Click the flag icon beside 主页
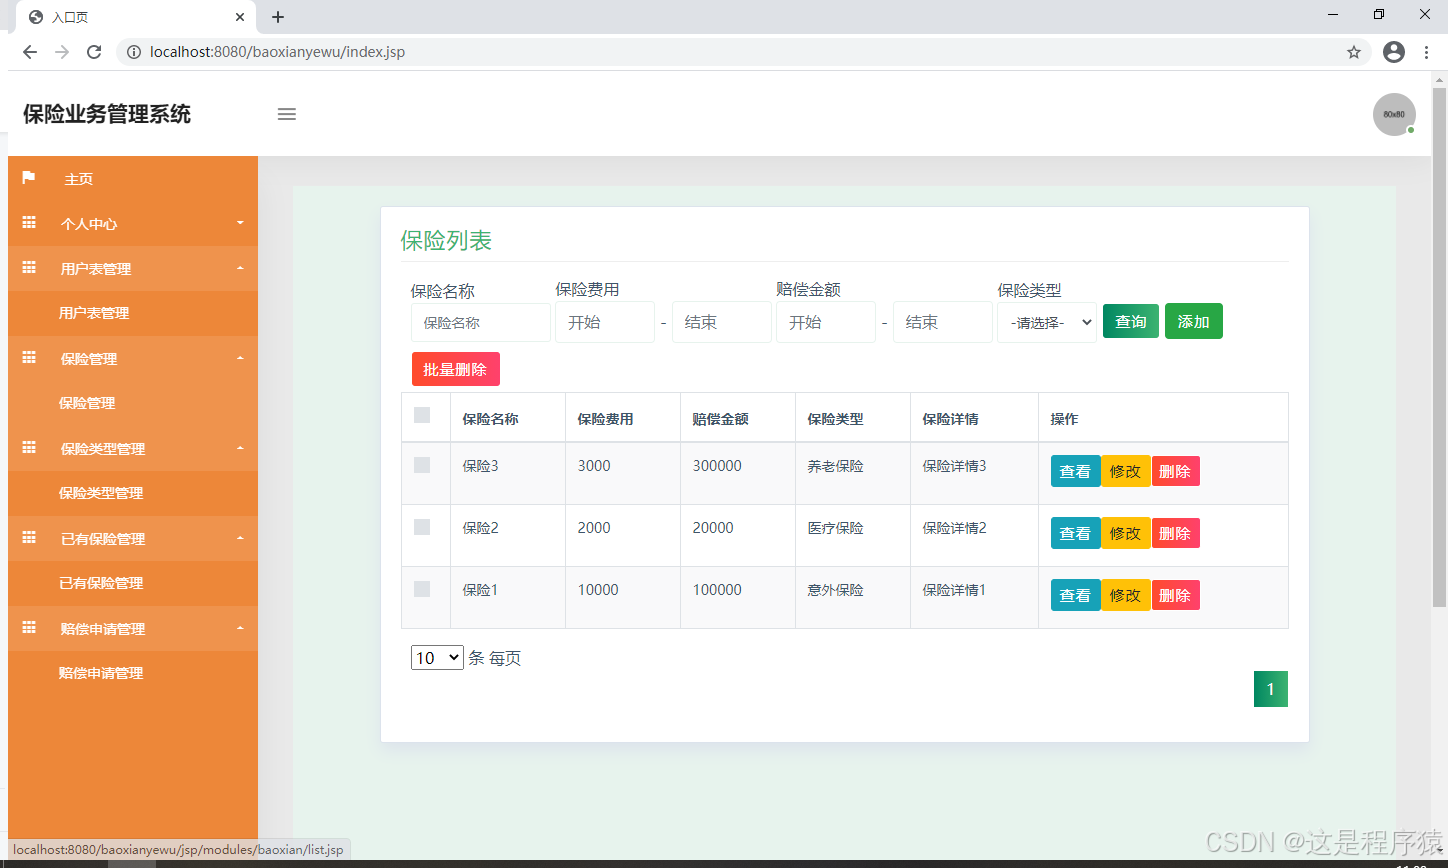The image size is (1448, 868). point(29,178)
